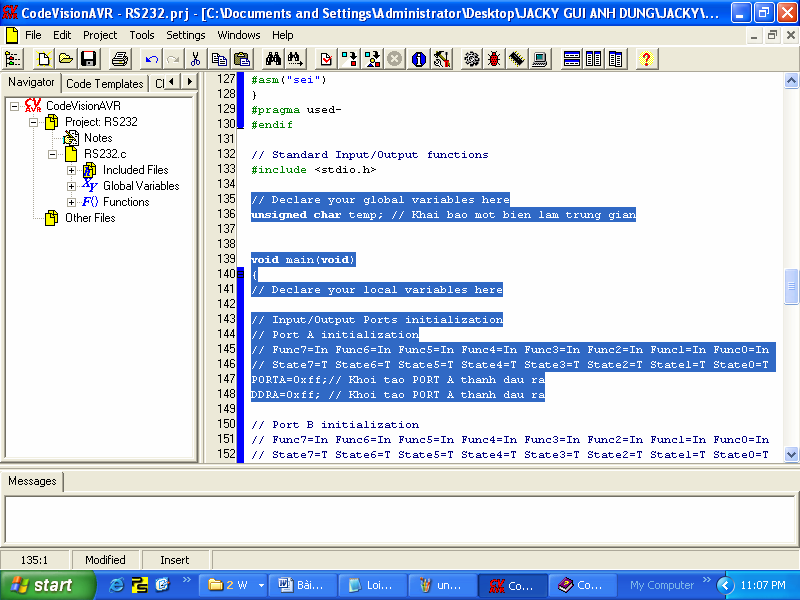Launch the debugger red bug icon

point(494,59)
